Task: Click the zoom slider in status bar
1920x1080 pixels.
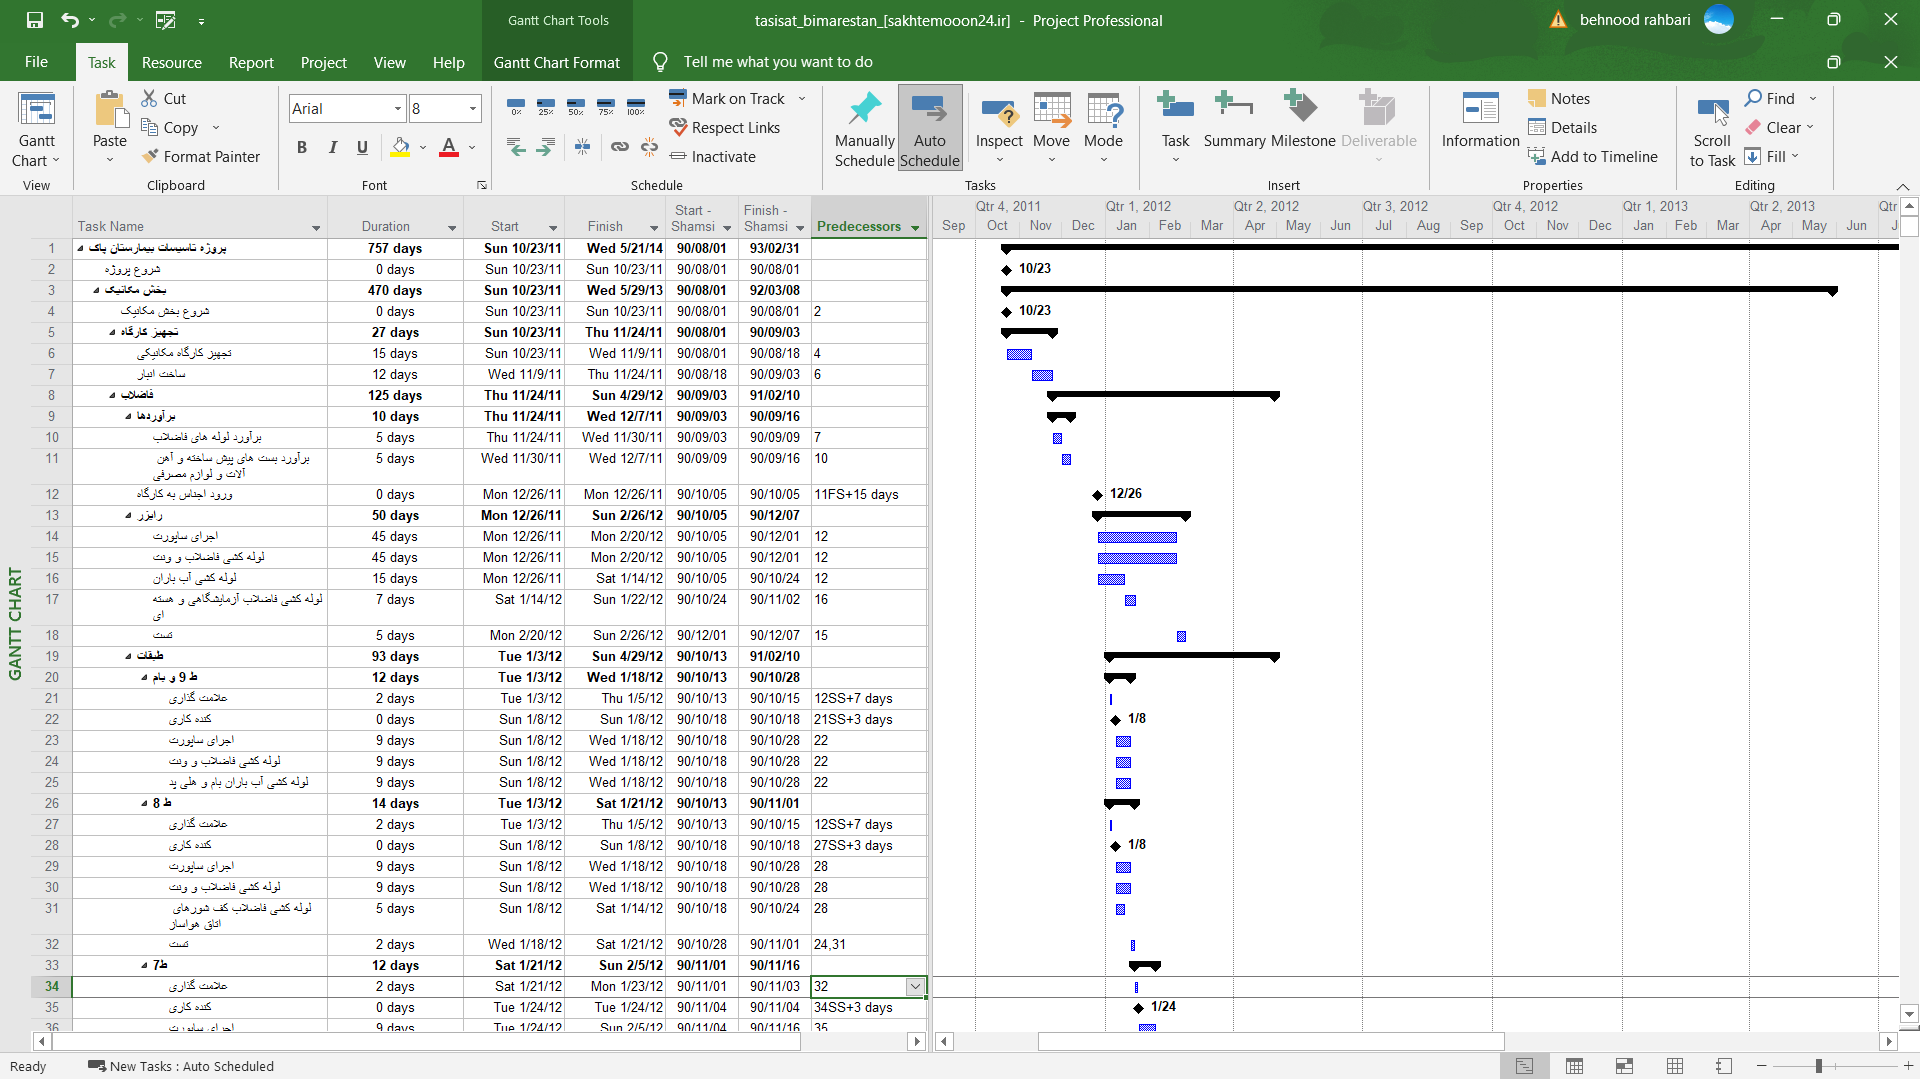Action: tap(1818, 1066)
